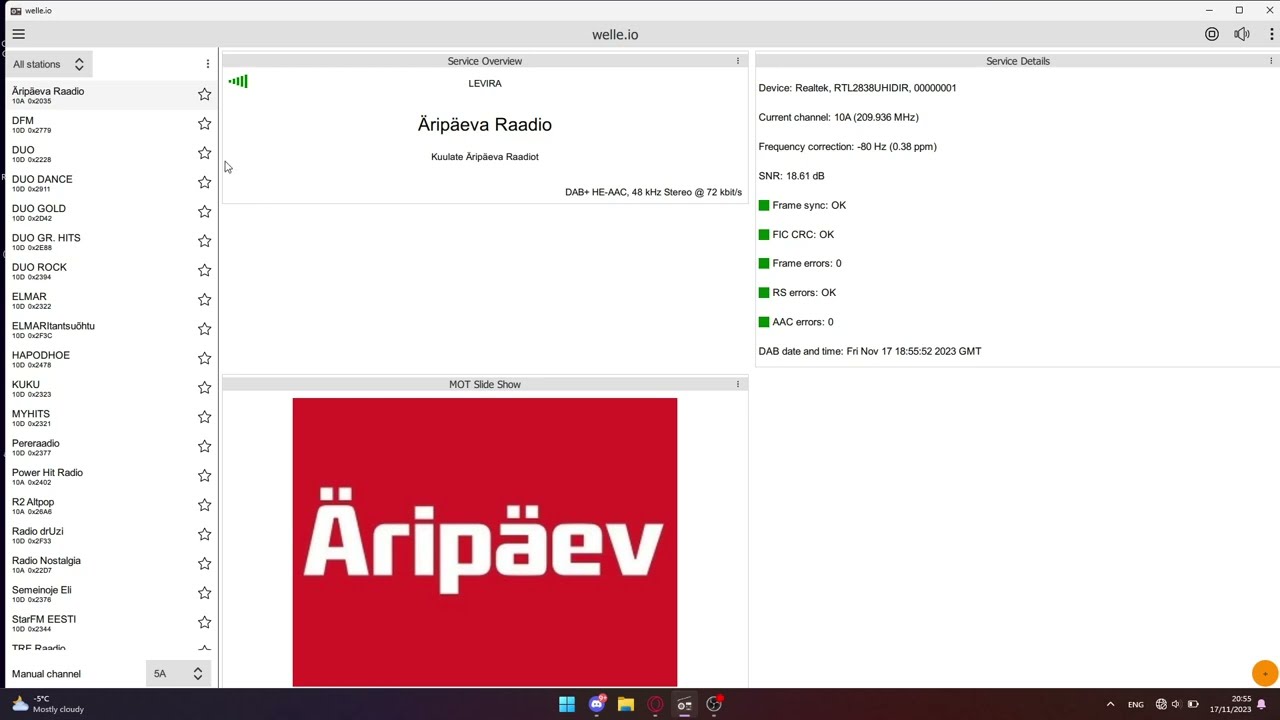The width and height of the screenshot is (1280, 720).
Task: Click the volume speaker icon
Action: pos(1242,34)
